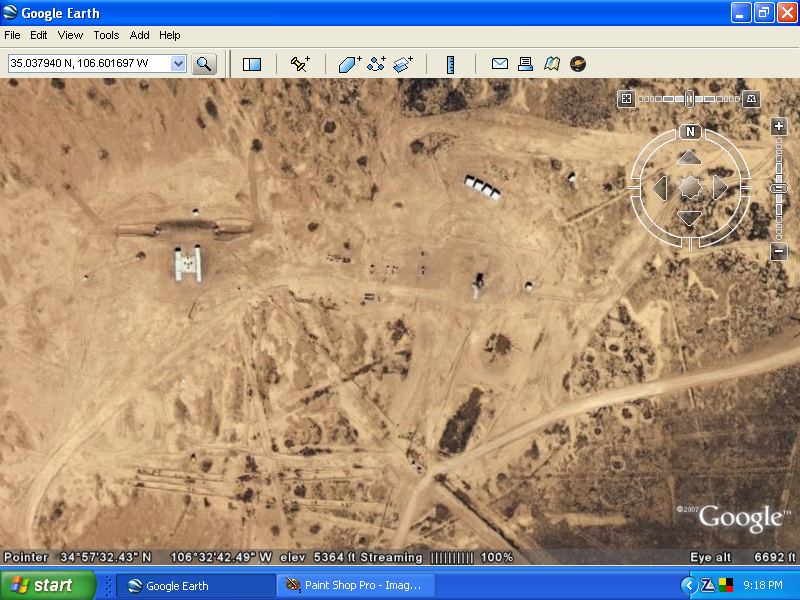
Task: Switch to Google Earth taskbar button
Action: (x=196, y=586)
